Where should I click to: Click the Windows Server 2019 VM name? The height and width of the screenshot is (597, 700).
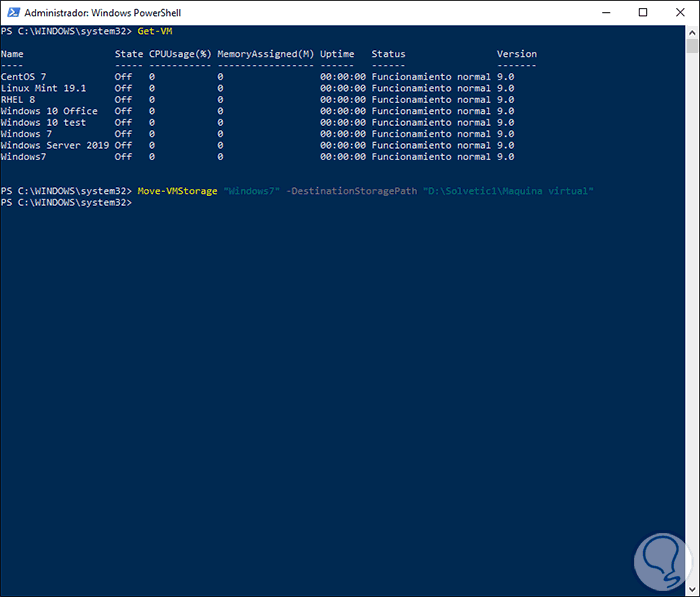55,146
